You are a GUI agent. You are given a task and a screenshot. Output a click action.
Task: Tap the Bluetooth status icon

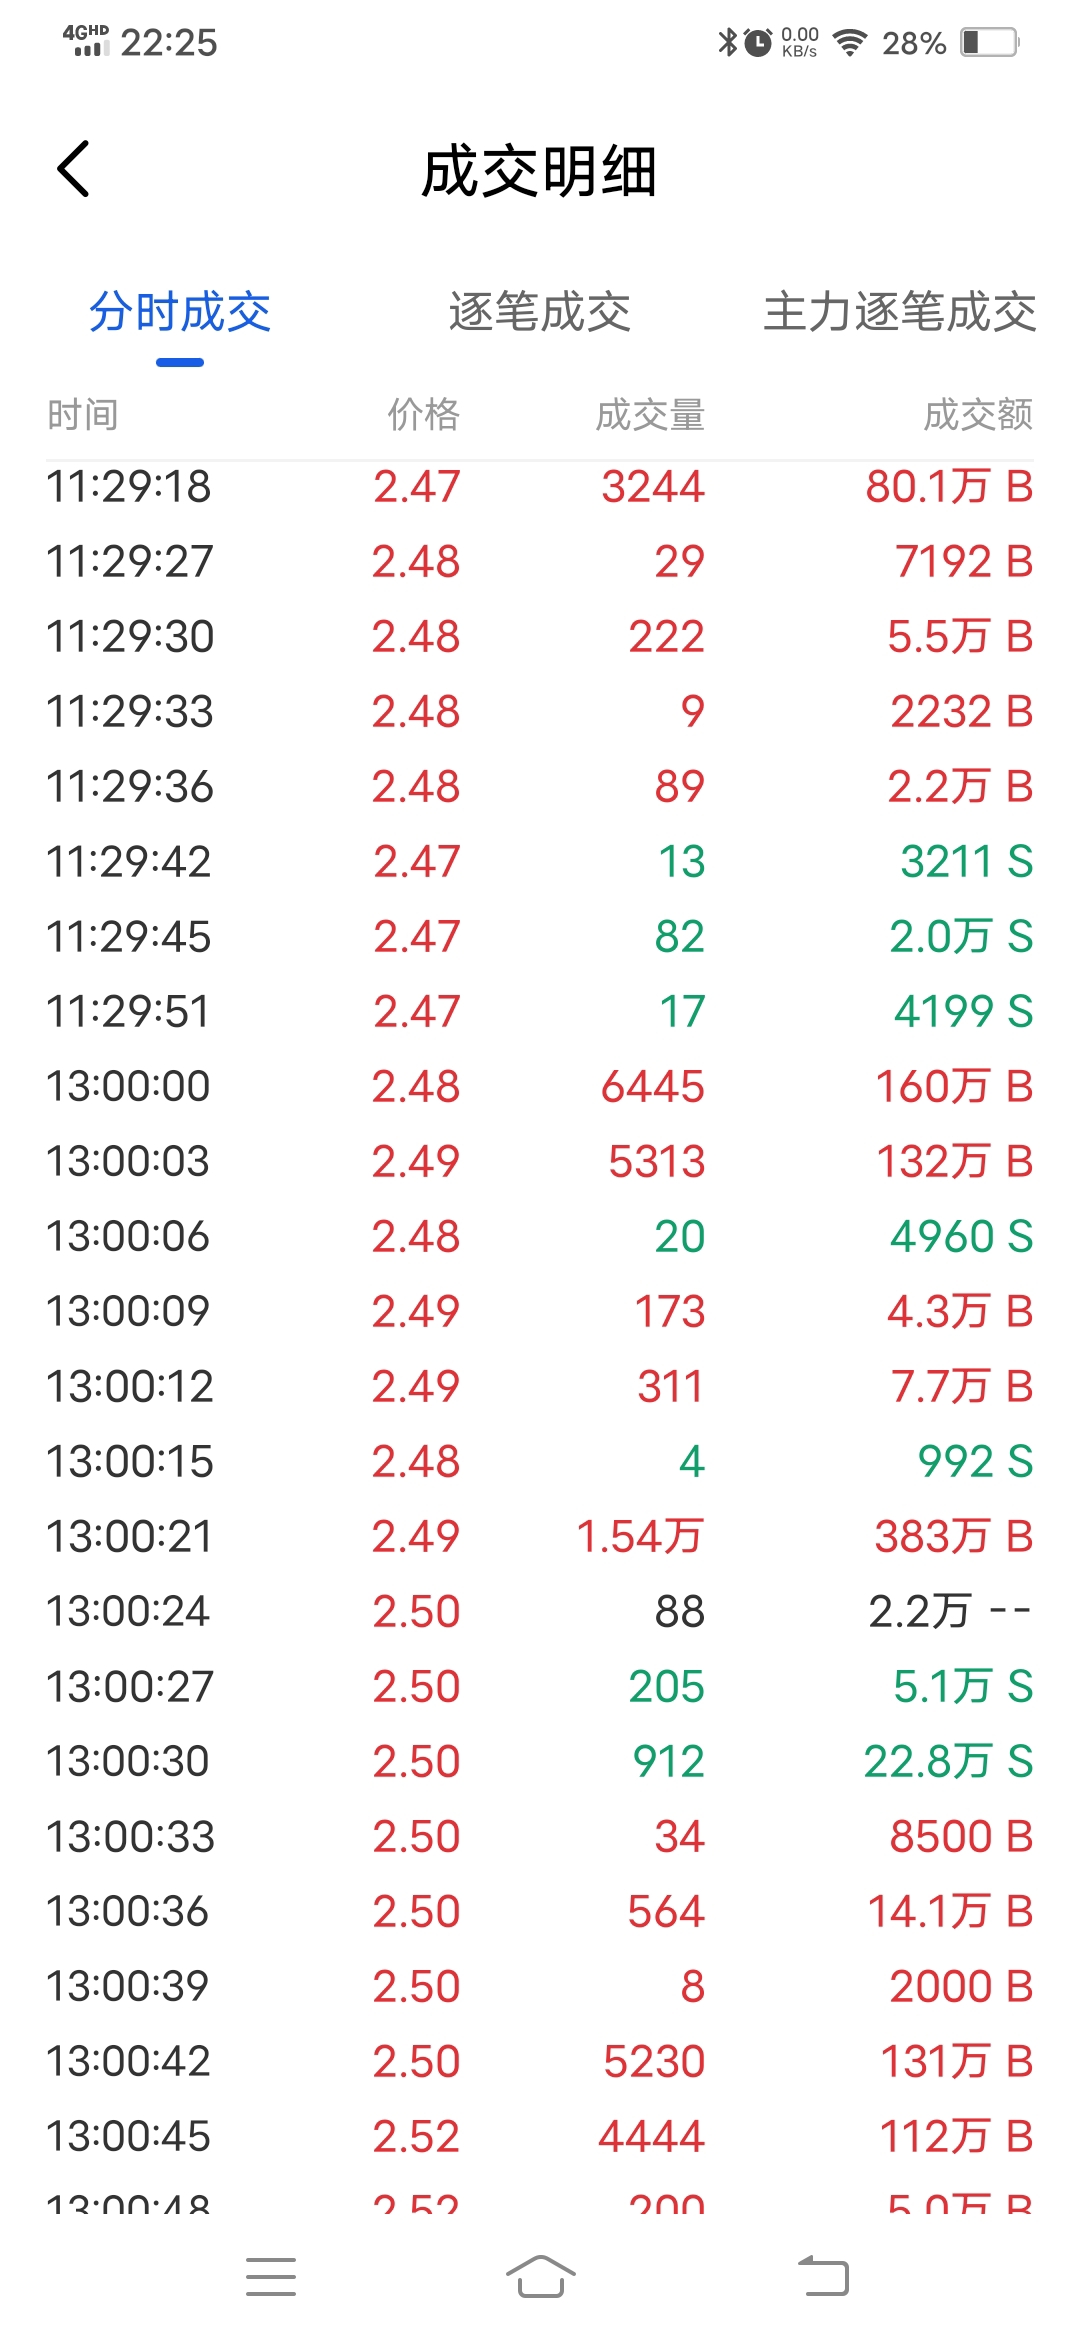728,43
